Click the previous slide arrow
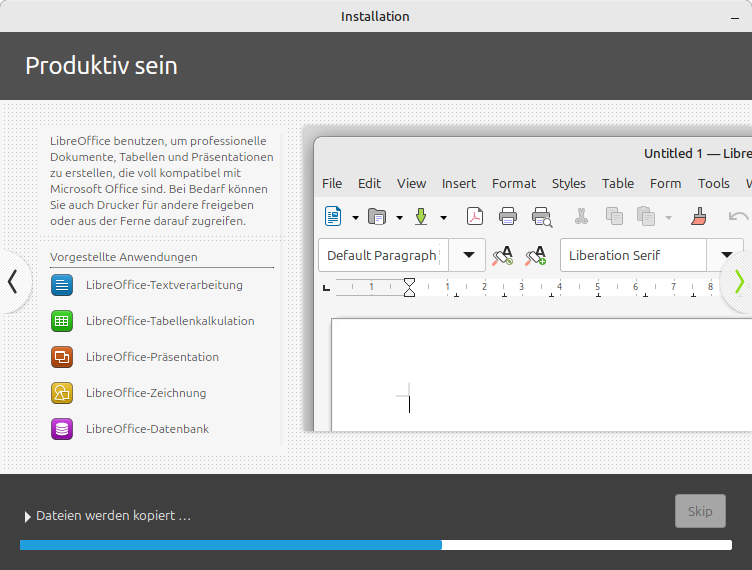 [x=13, y=282]
